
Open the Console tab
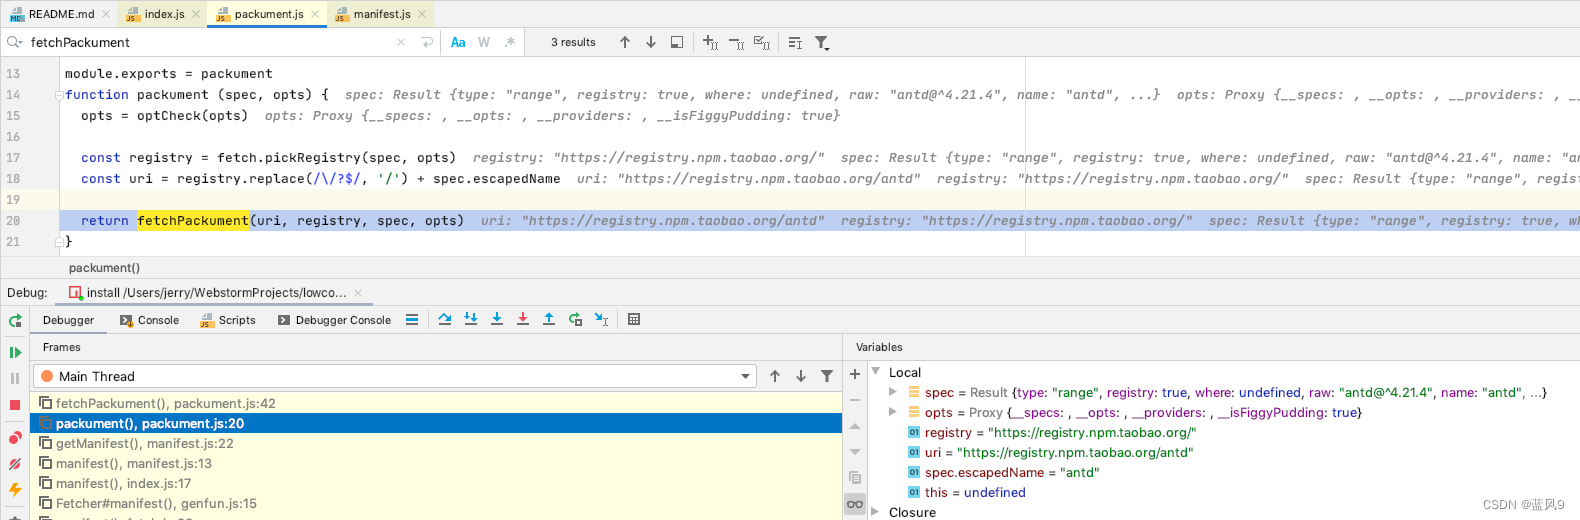[x=149, y=320]
